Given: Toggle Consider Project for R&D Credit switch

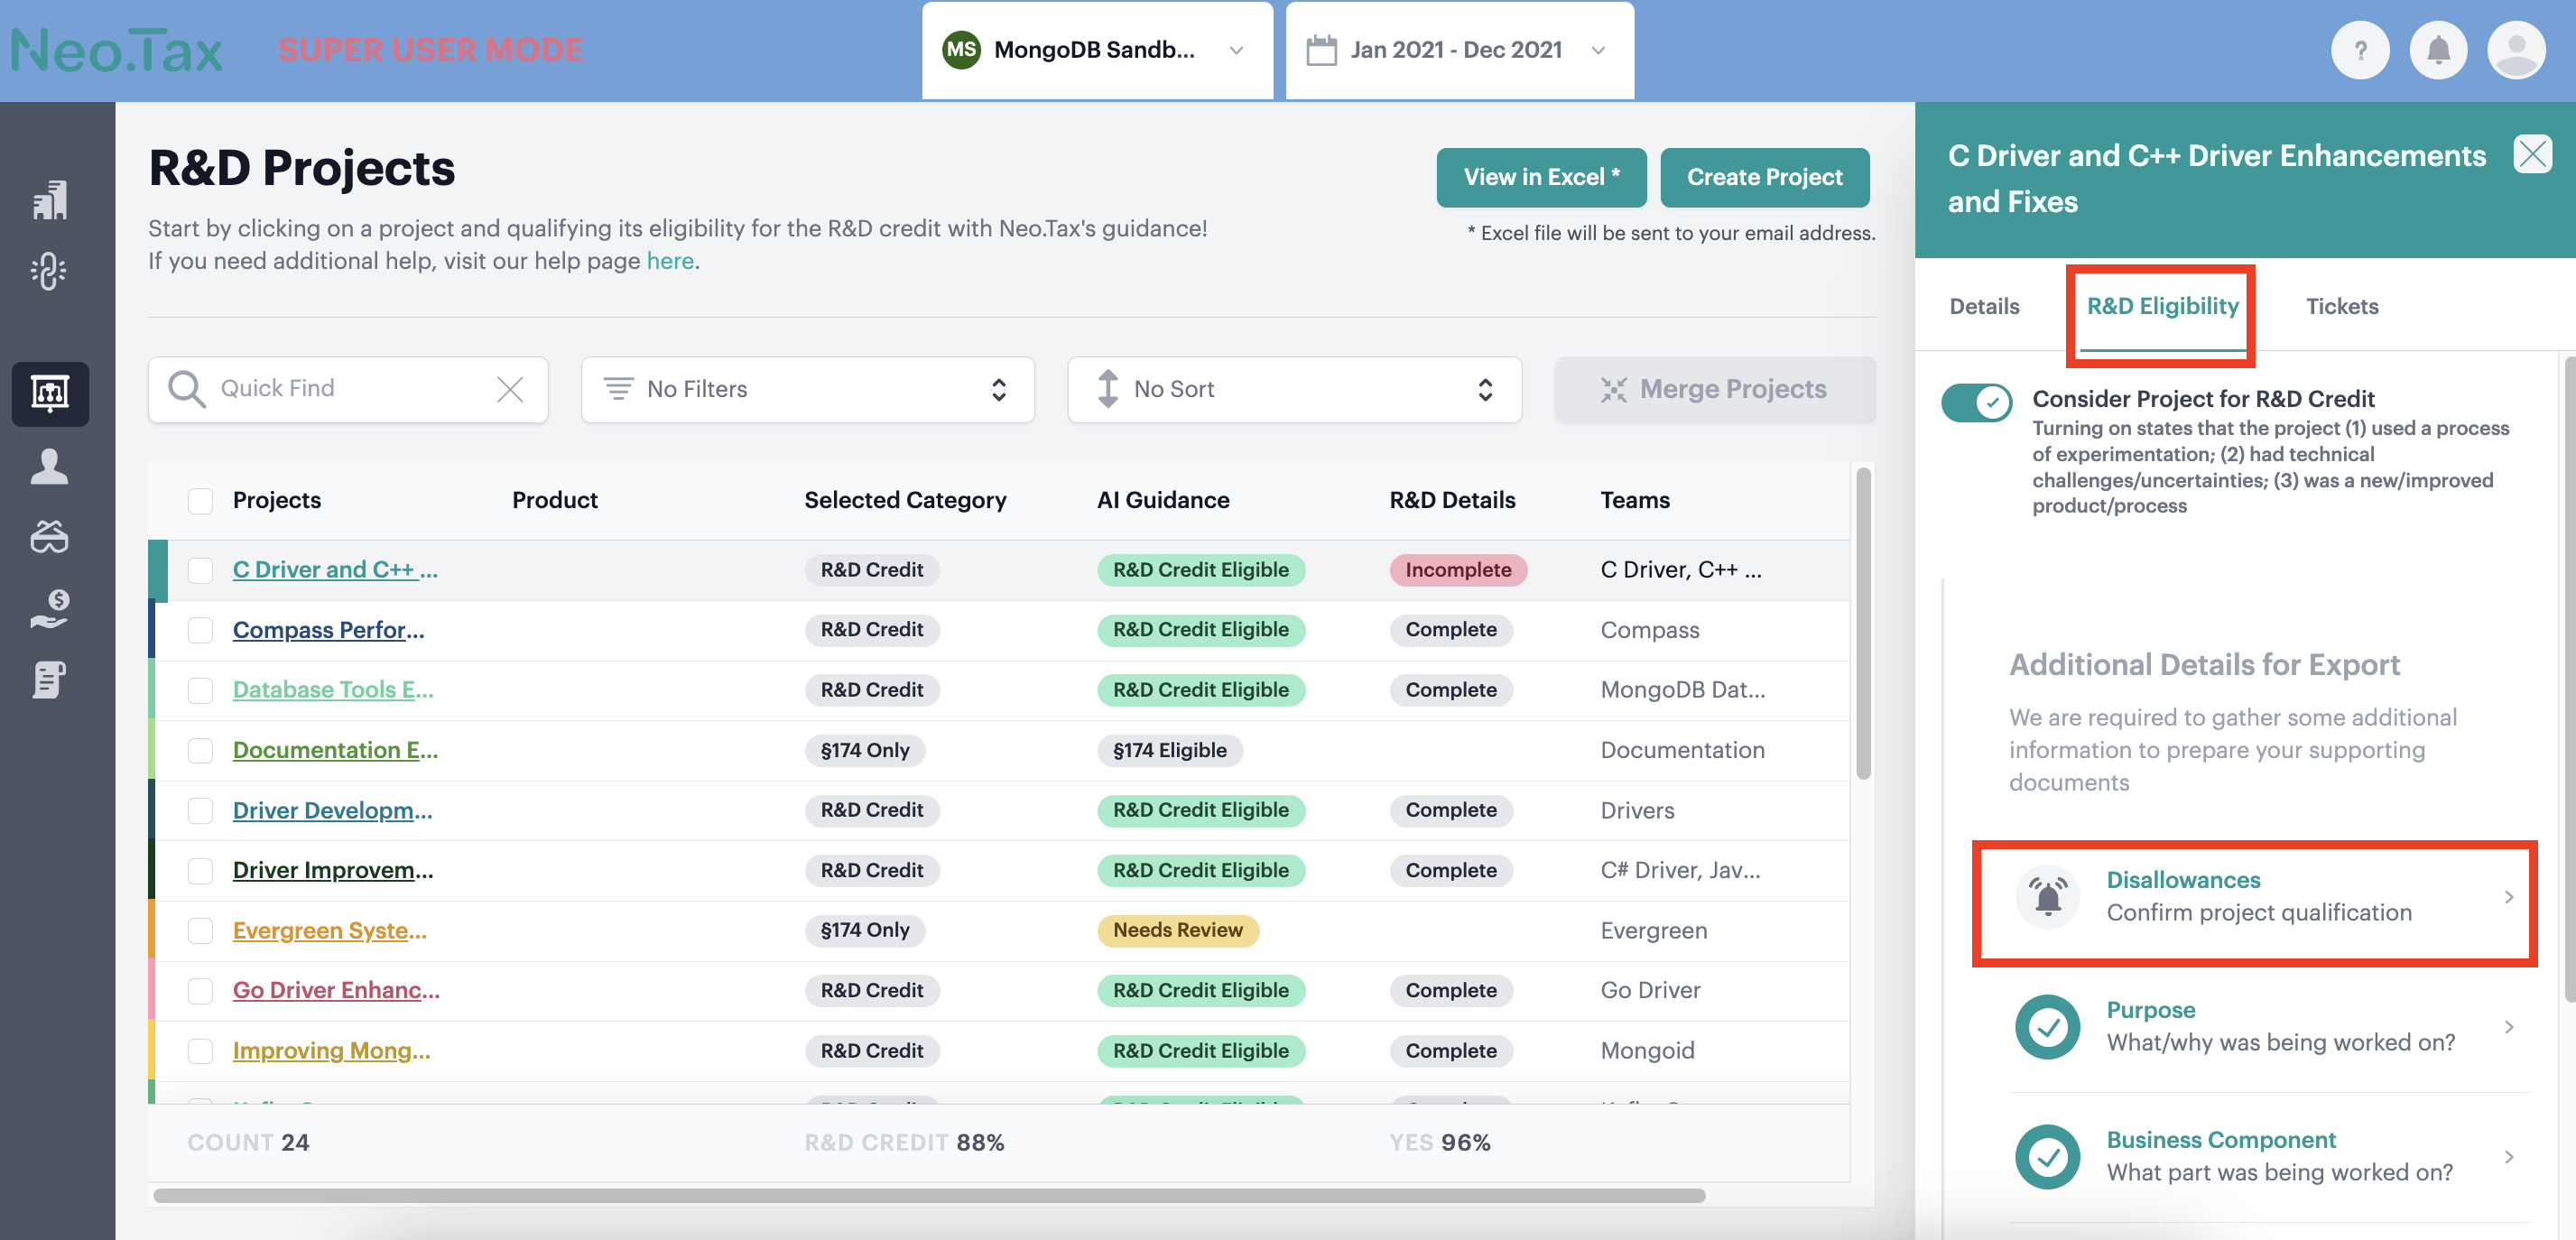Looking at the screenshot, I should pos(1977,402).
